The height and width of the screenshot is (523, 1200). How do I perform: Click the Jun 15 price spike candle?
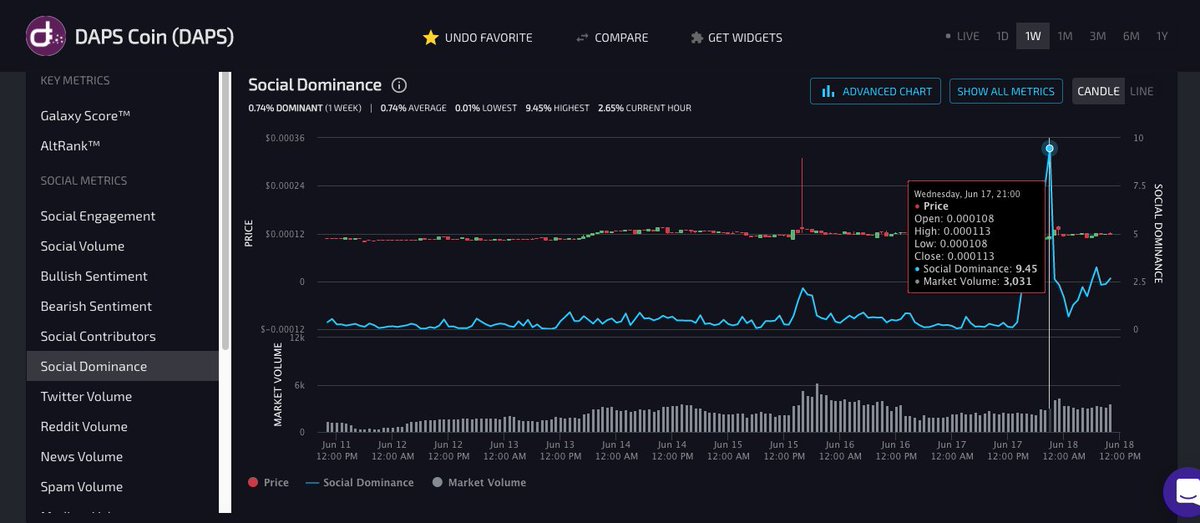tap(802, 195)
